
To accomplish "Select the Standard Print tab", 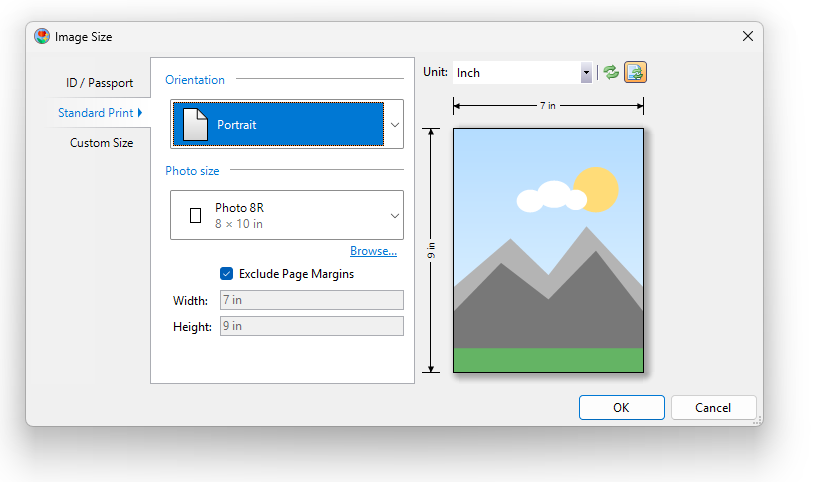I will coord(95,113).
